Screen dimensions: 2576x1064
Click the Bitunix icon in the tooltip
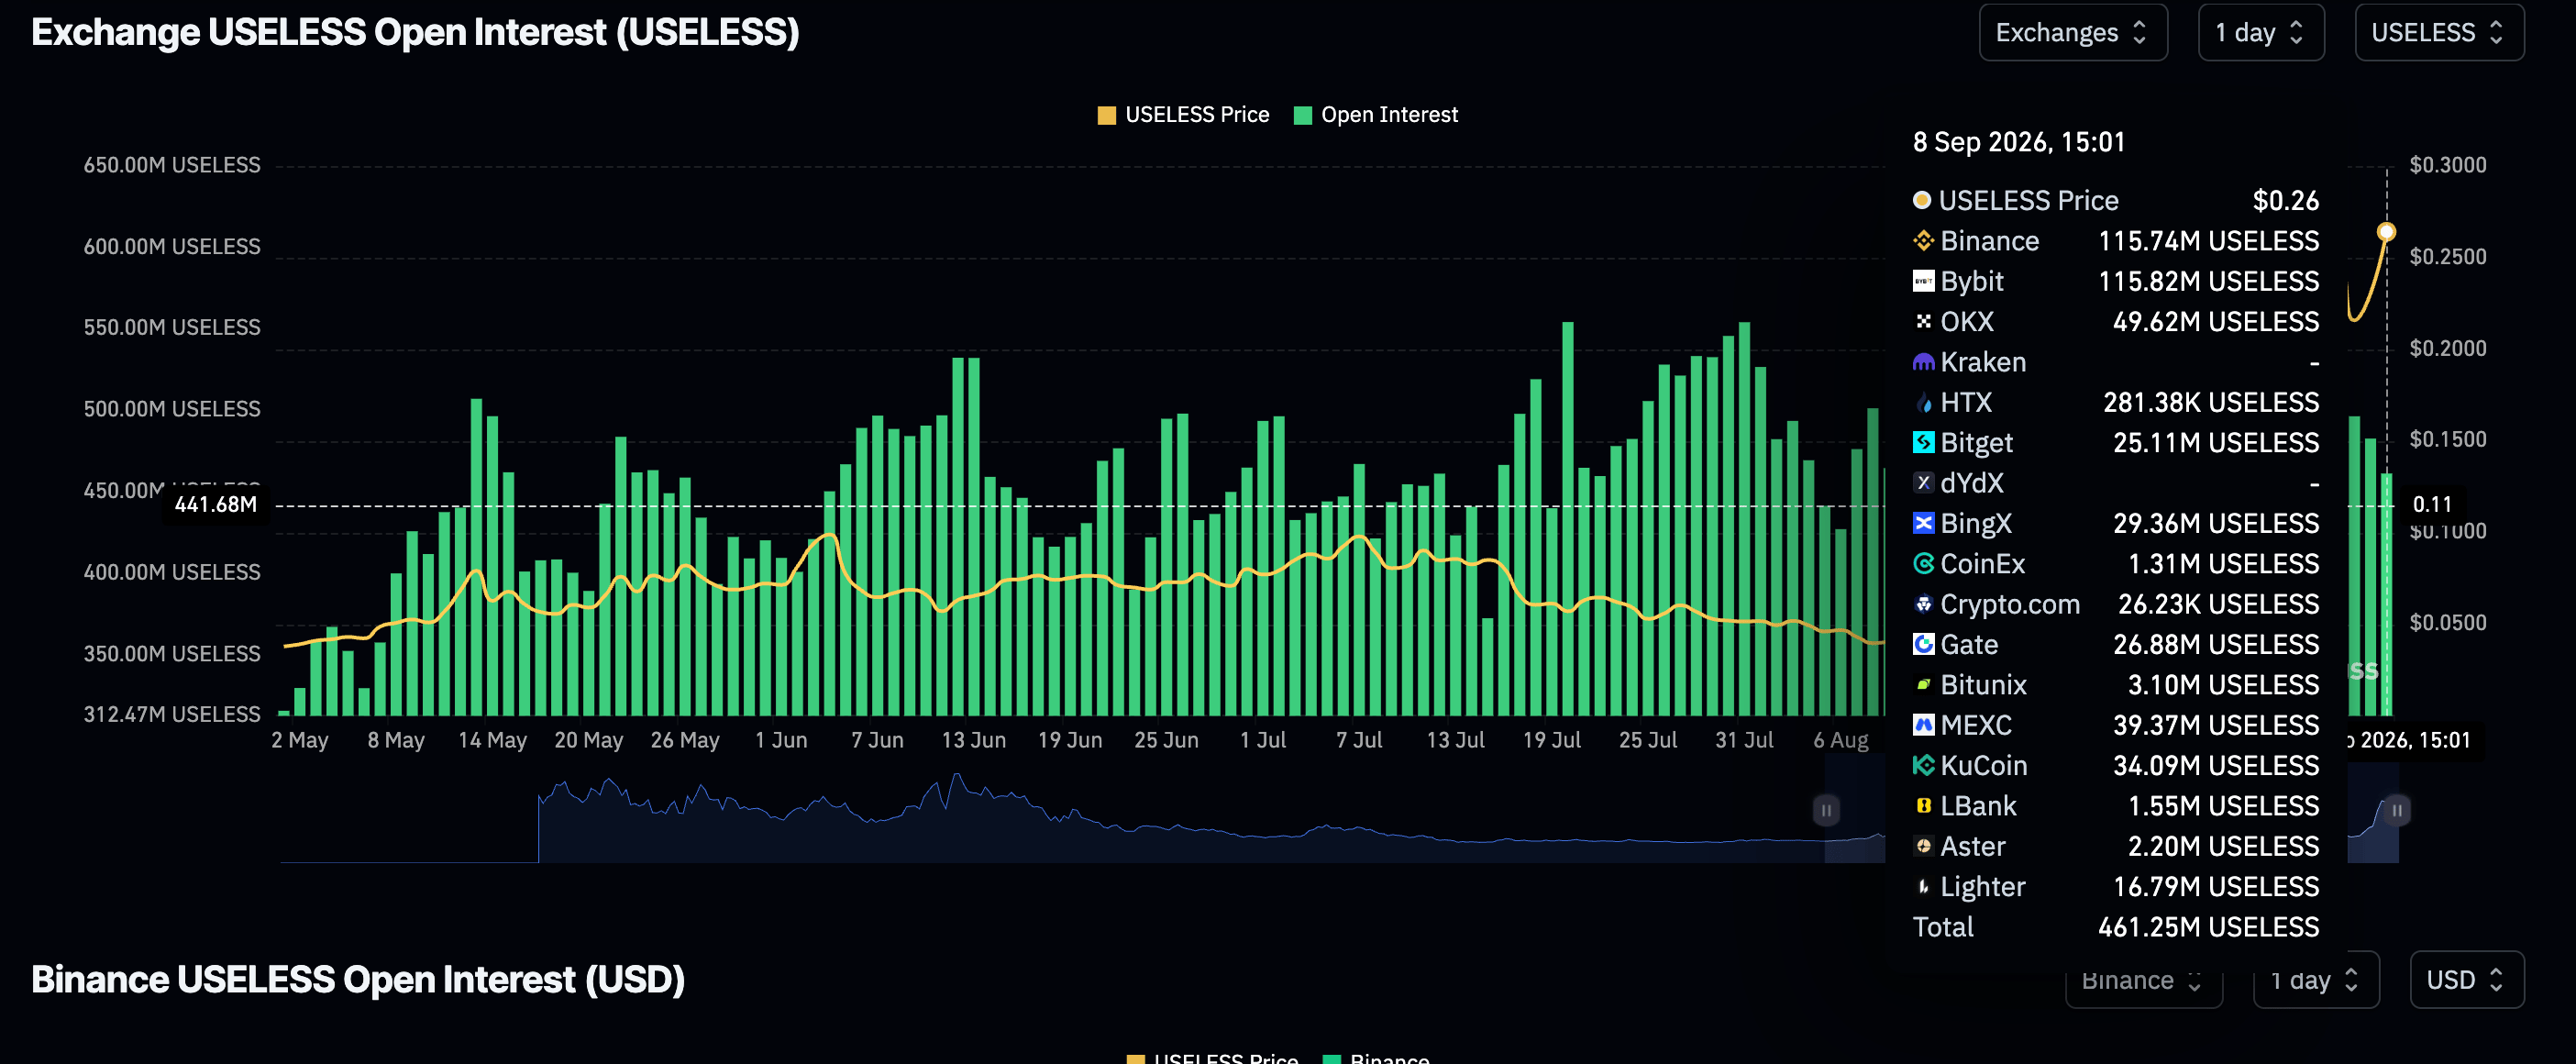click(1923, 685)
